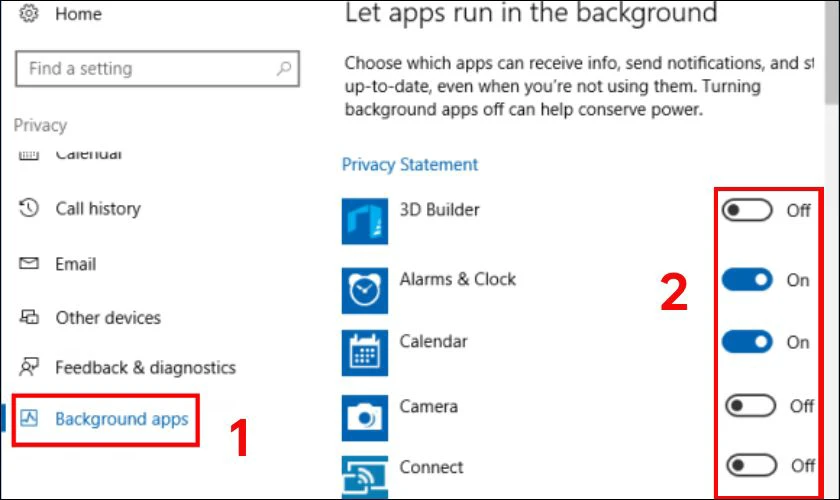Screen dimensions: 840x500
Task: Enable background running for 3D Builder
Action: [x=747, y=210]
